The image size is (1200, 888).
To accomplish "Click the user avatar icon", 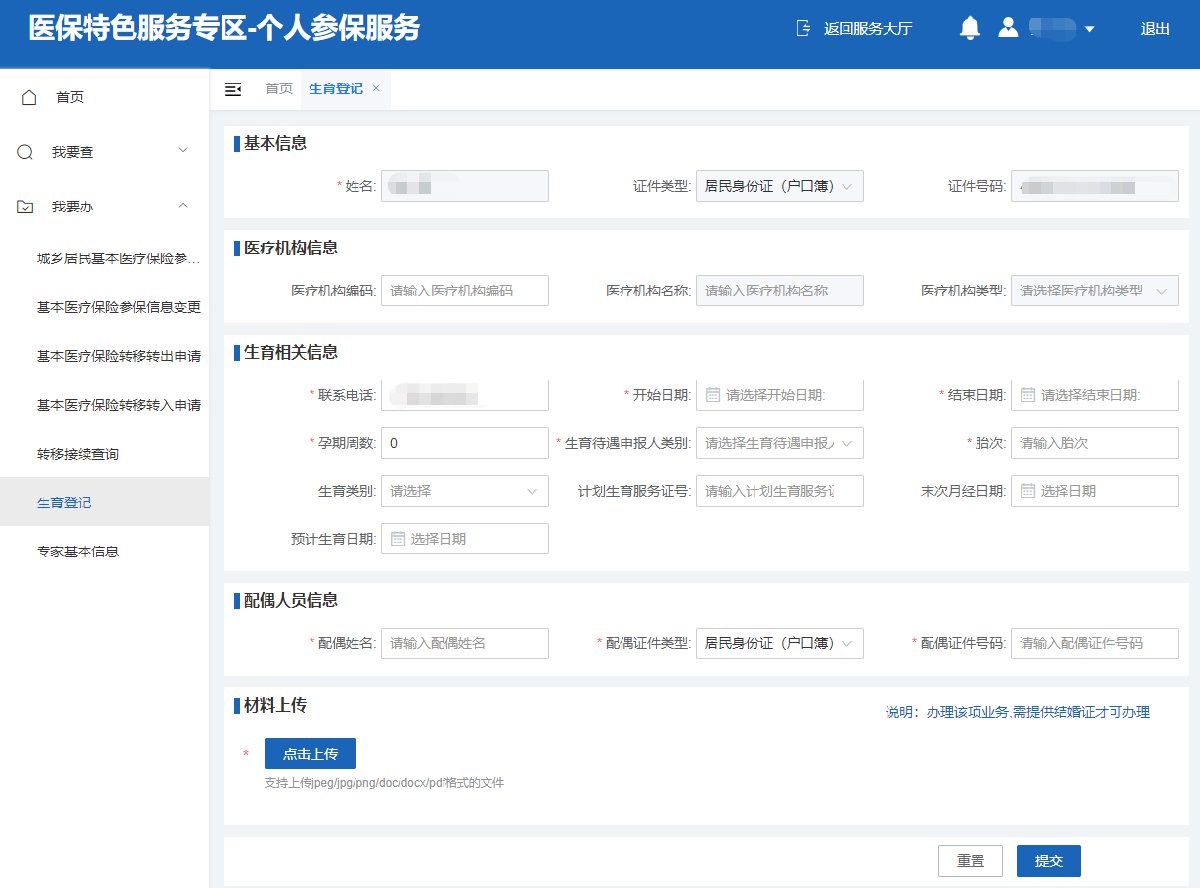I will click(1008, 28).
